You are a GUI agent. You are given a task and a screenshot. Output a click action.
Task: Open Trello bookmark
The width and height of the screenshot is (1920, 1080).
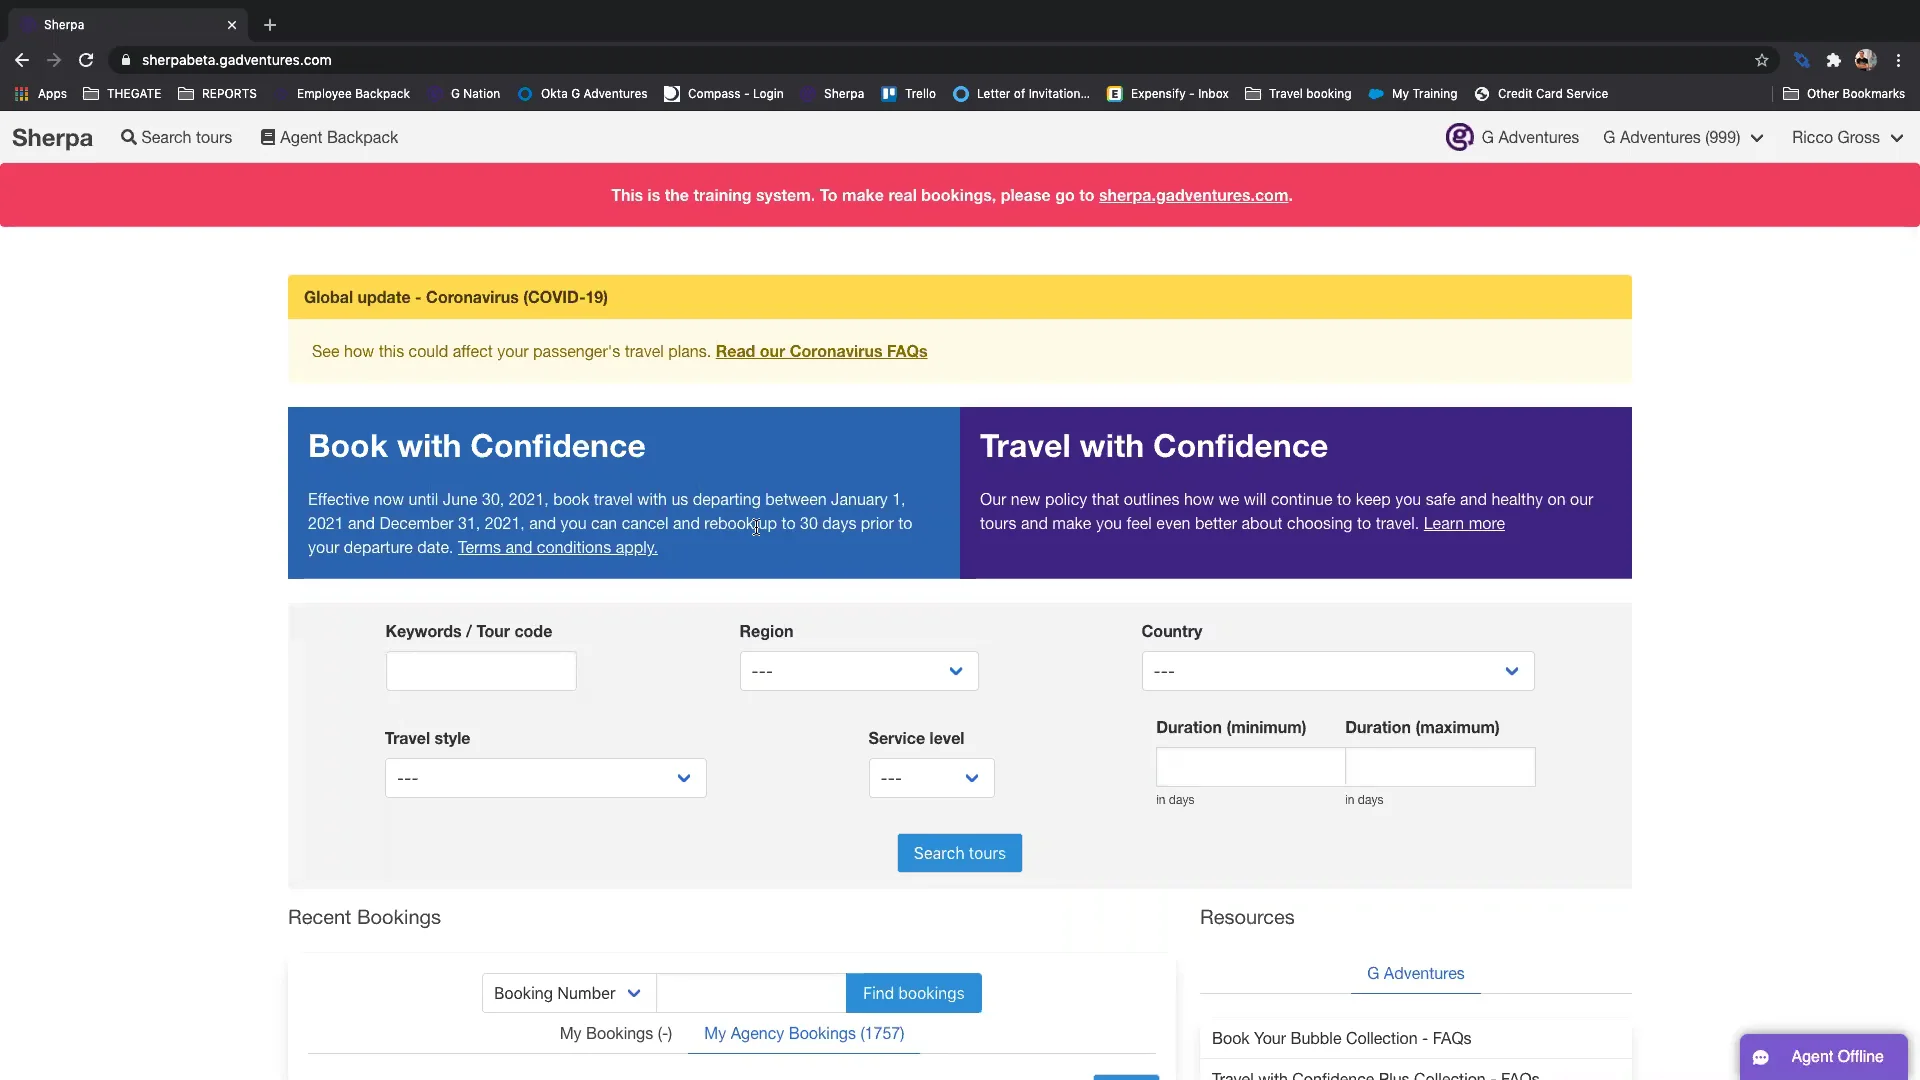tap(908, 94)
